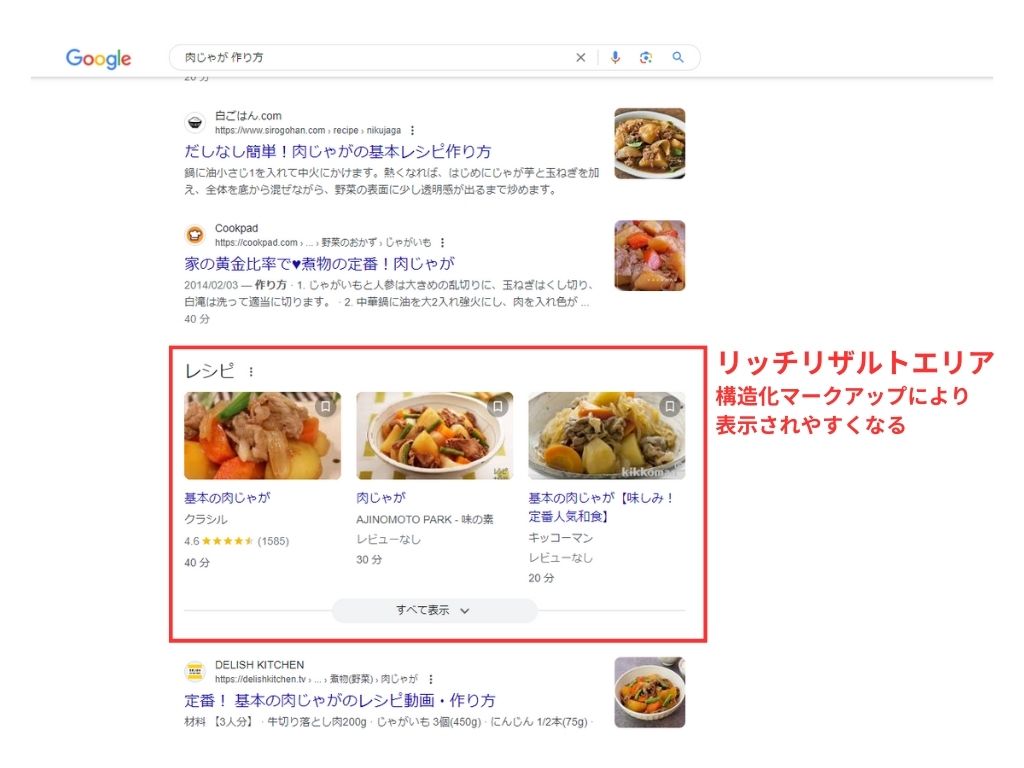Open the 定番！基本の肉じゃがのレシピ動画 link
The height and width of the screenshot is (768, 1024).
(340, 702)
